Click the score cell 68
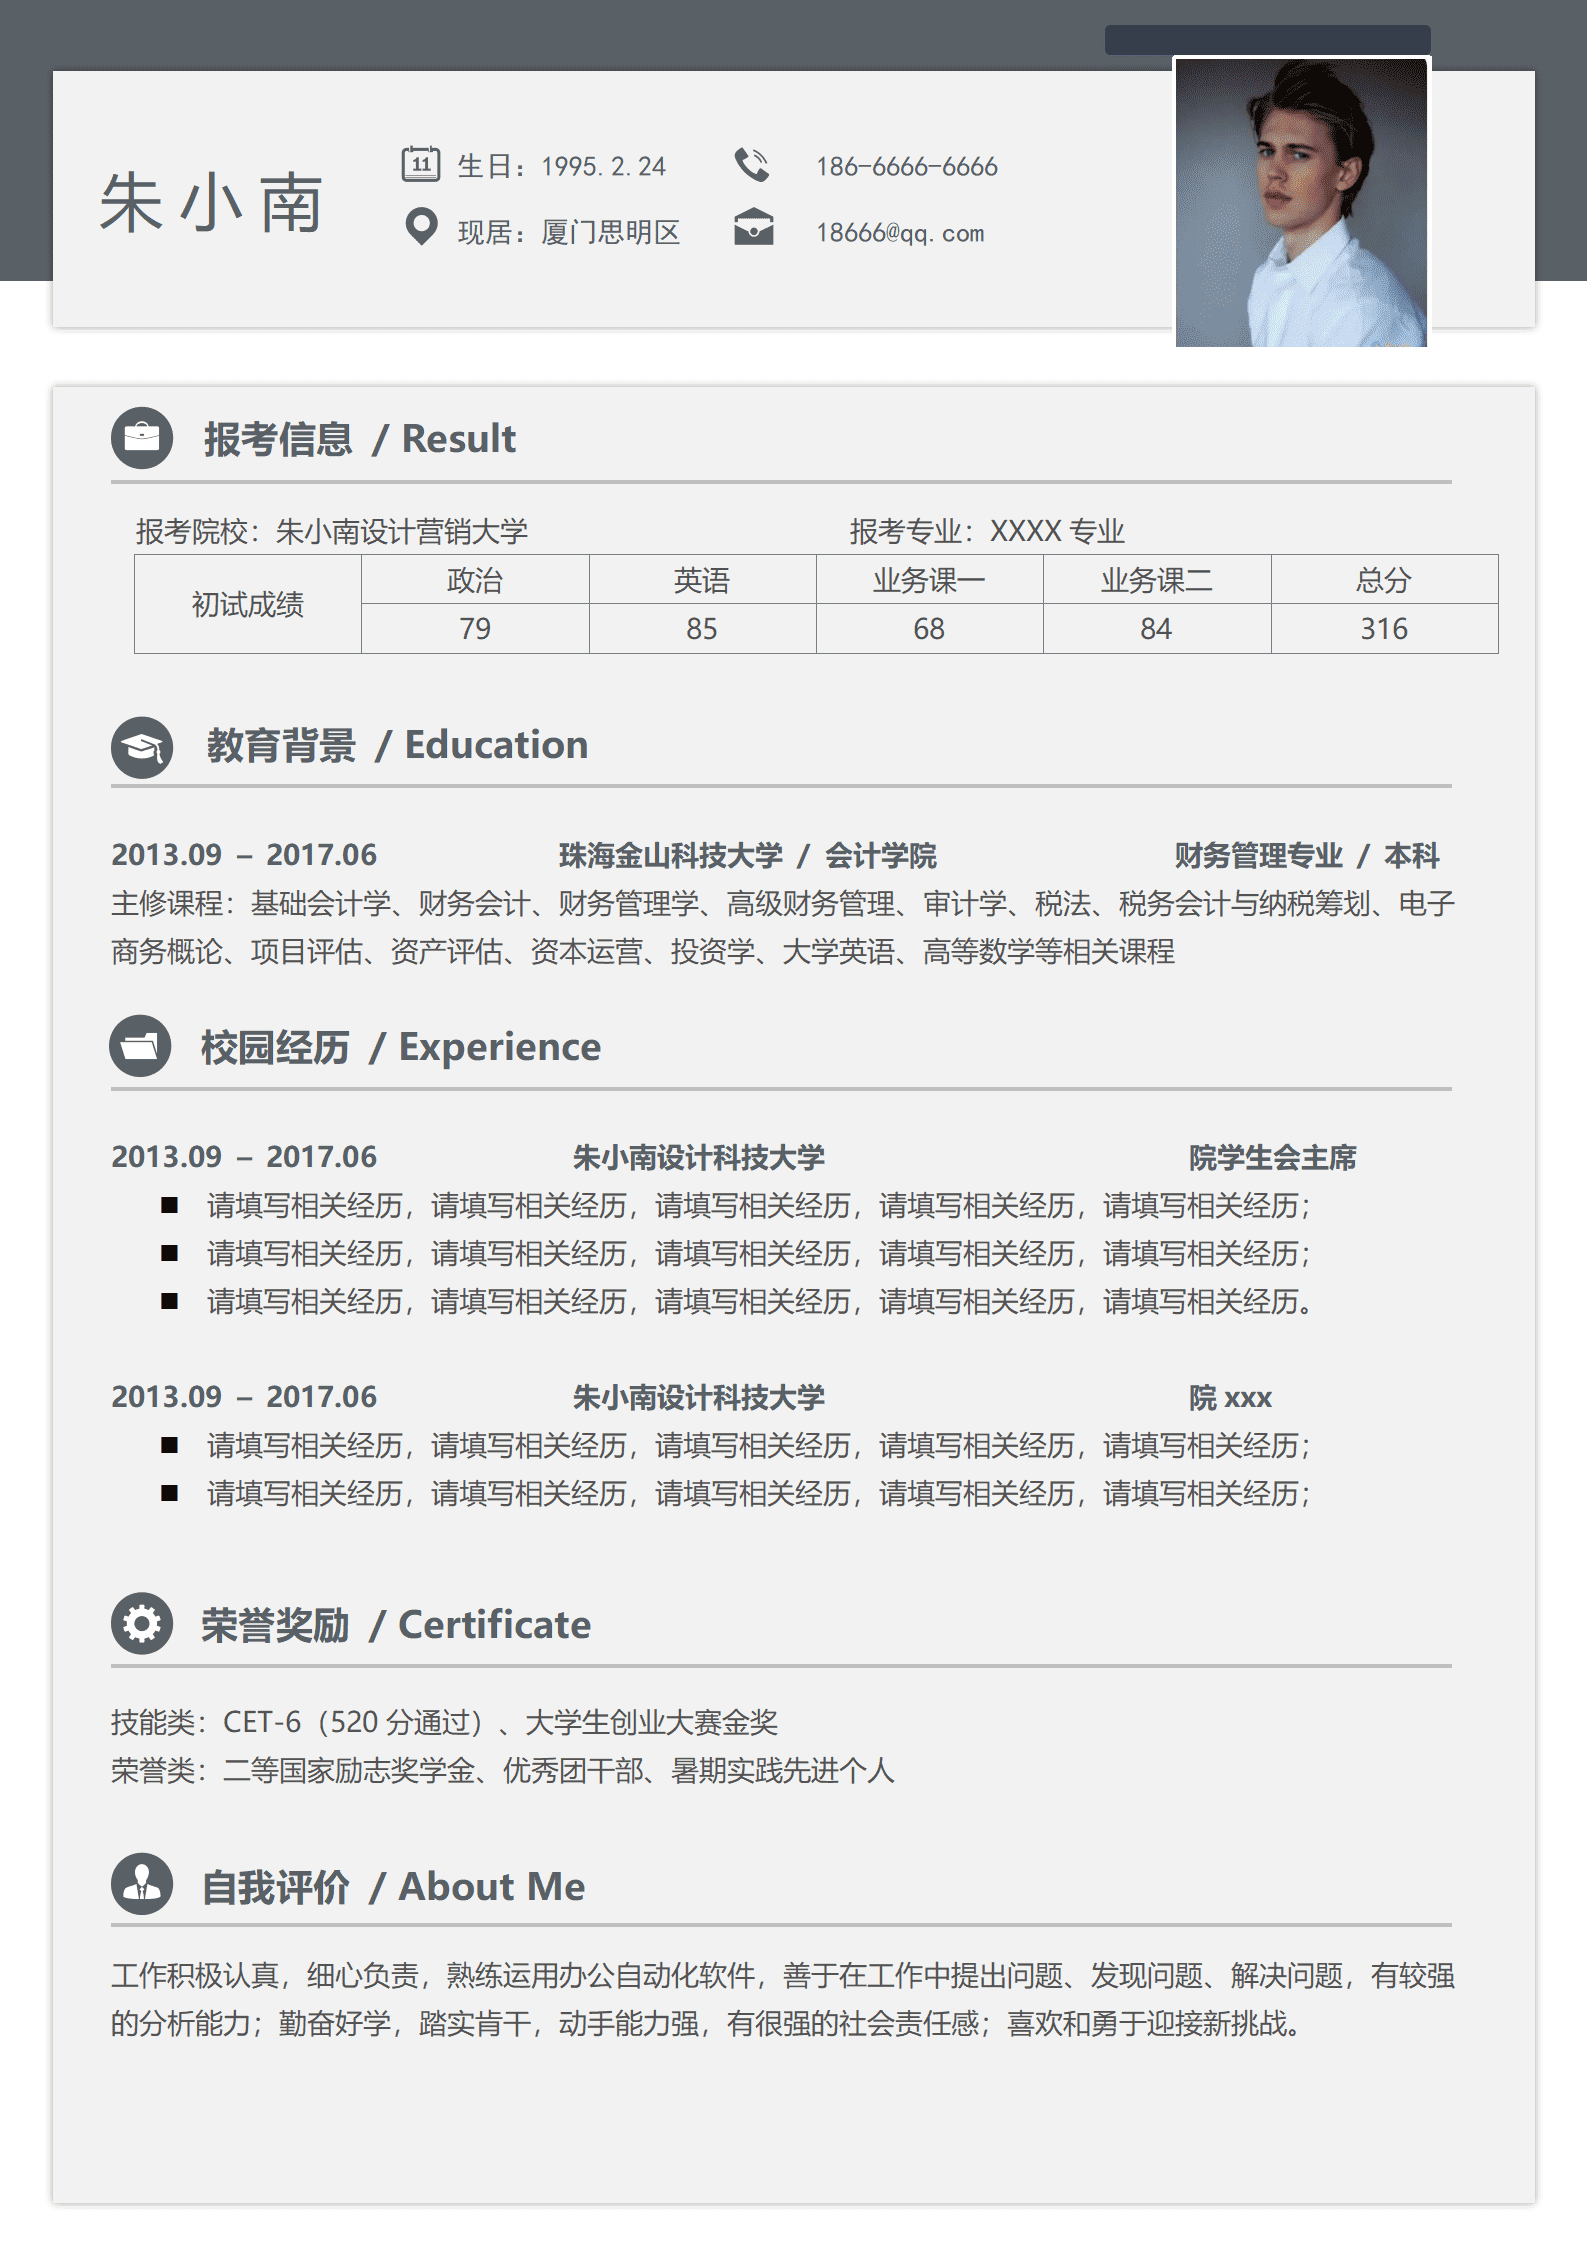Image resolution: width=1587 pixels, height=2245 pixels. 929,629
